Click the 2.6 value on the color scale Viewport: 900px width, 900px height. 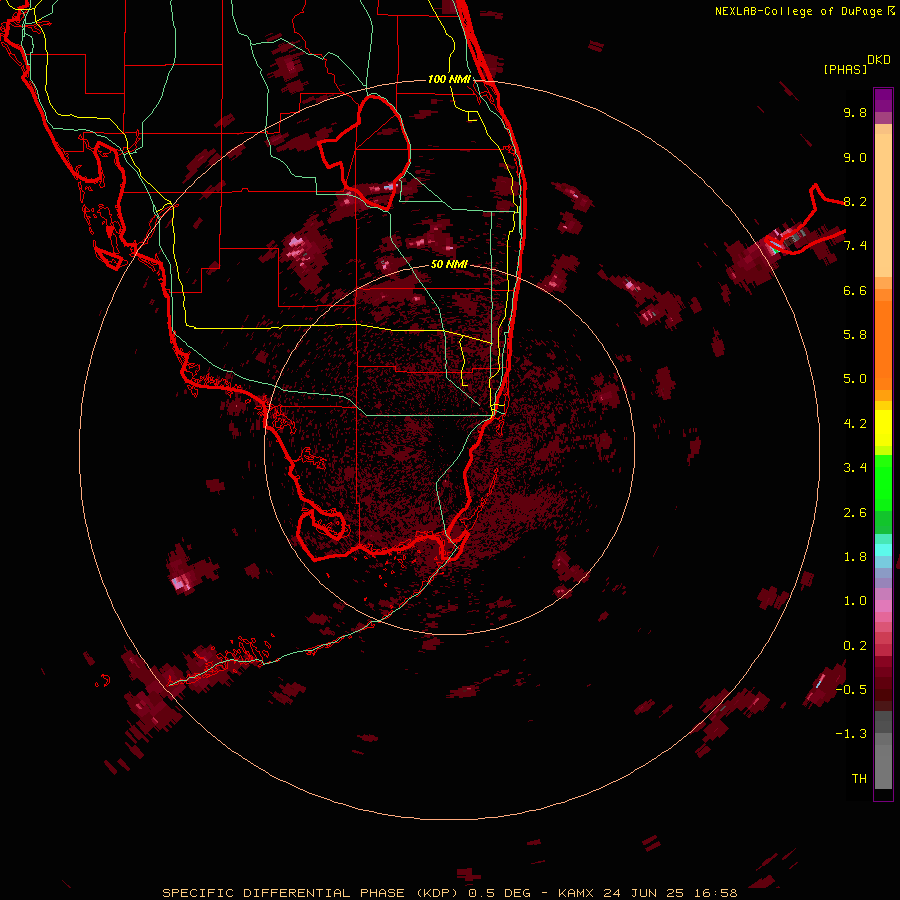(855, 513)
